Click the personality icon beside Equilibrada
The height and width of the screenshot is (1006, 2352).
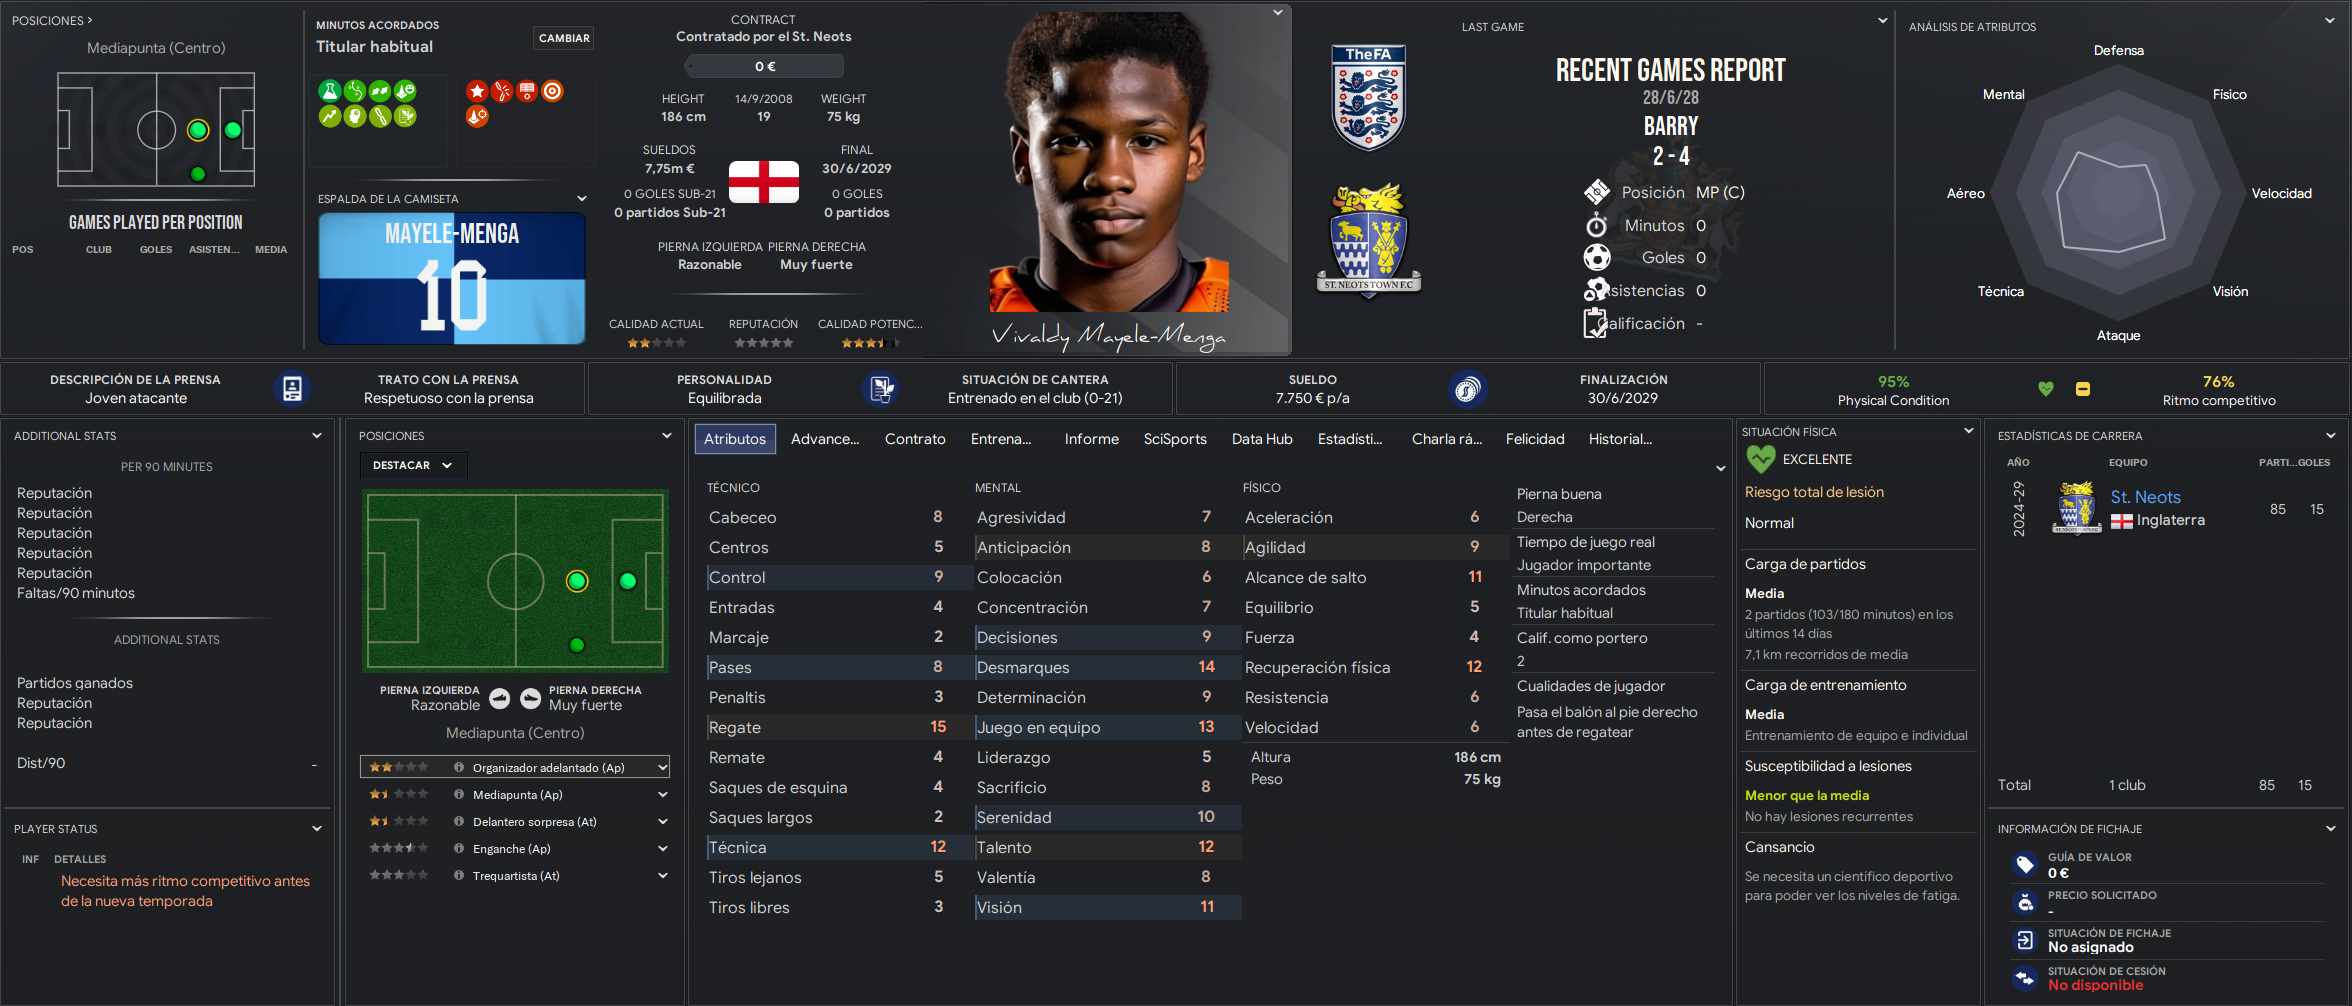tap(880, 389)
